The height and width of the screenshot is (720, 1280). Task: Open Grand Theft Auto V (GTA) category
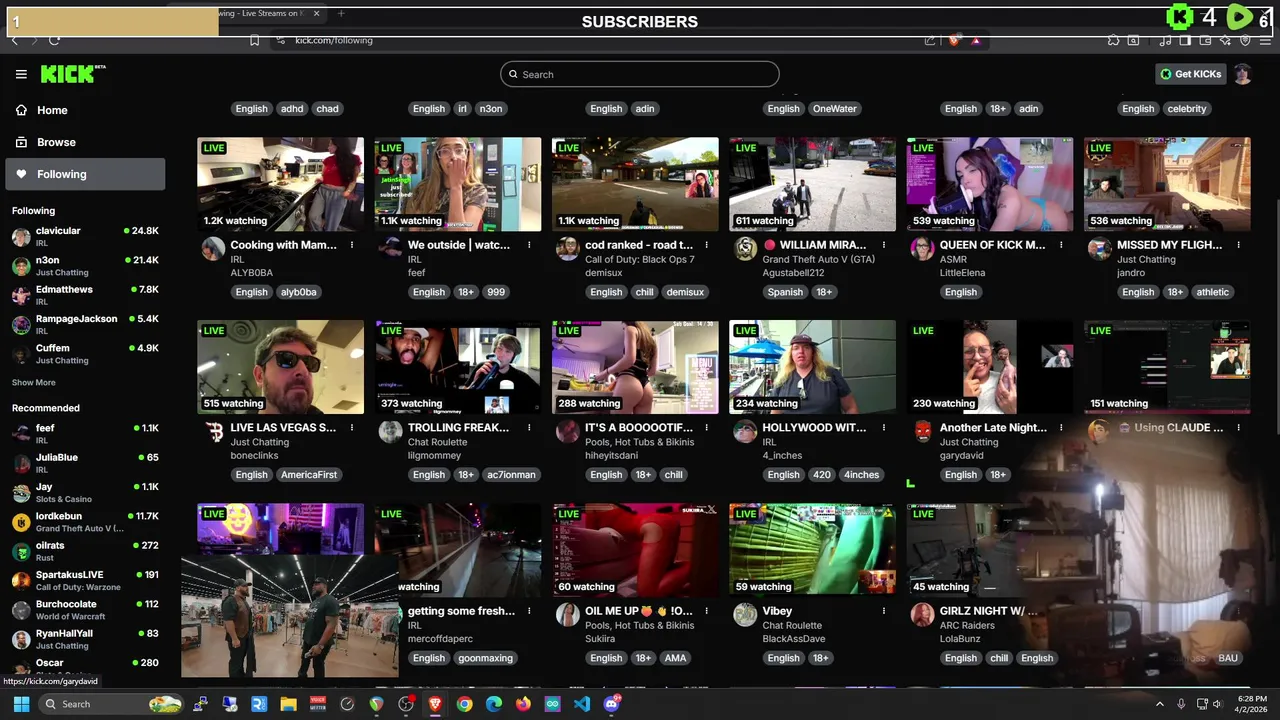pos(818,260)
